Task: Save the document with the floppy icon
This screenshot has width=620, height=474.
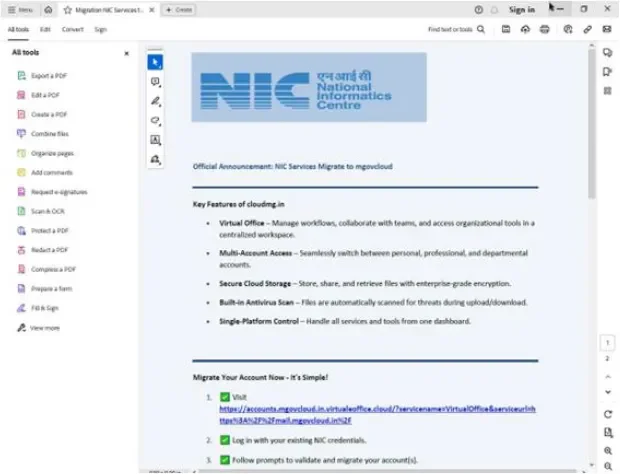Action: coord(507,30)
